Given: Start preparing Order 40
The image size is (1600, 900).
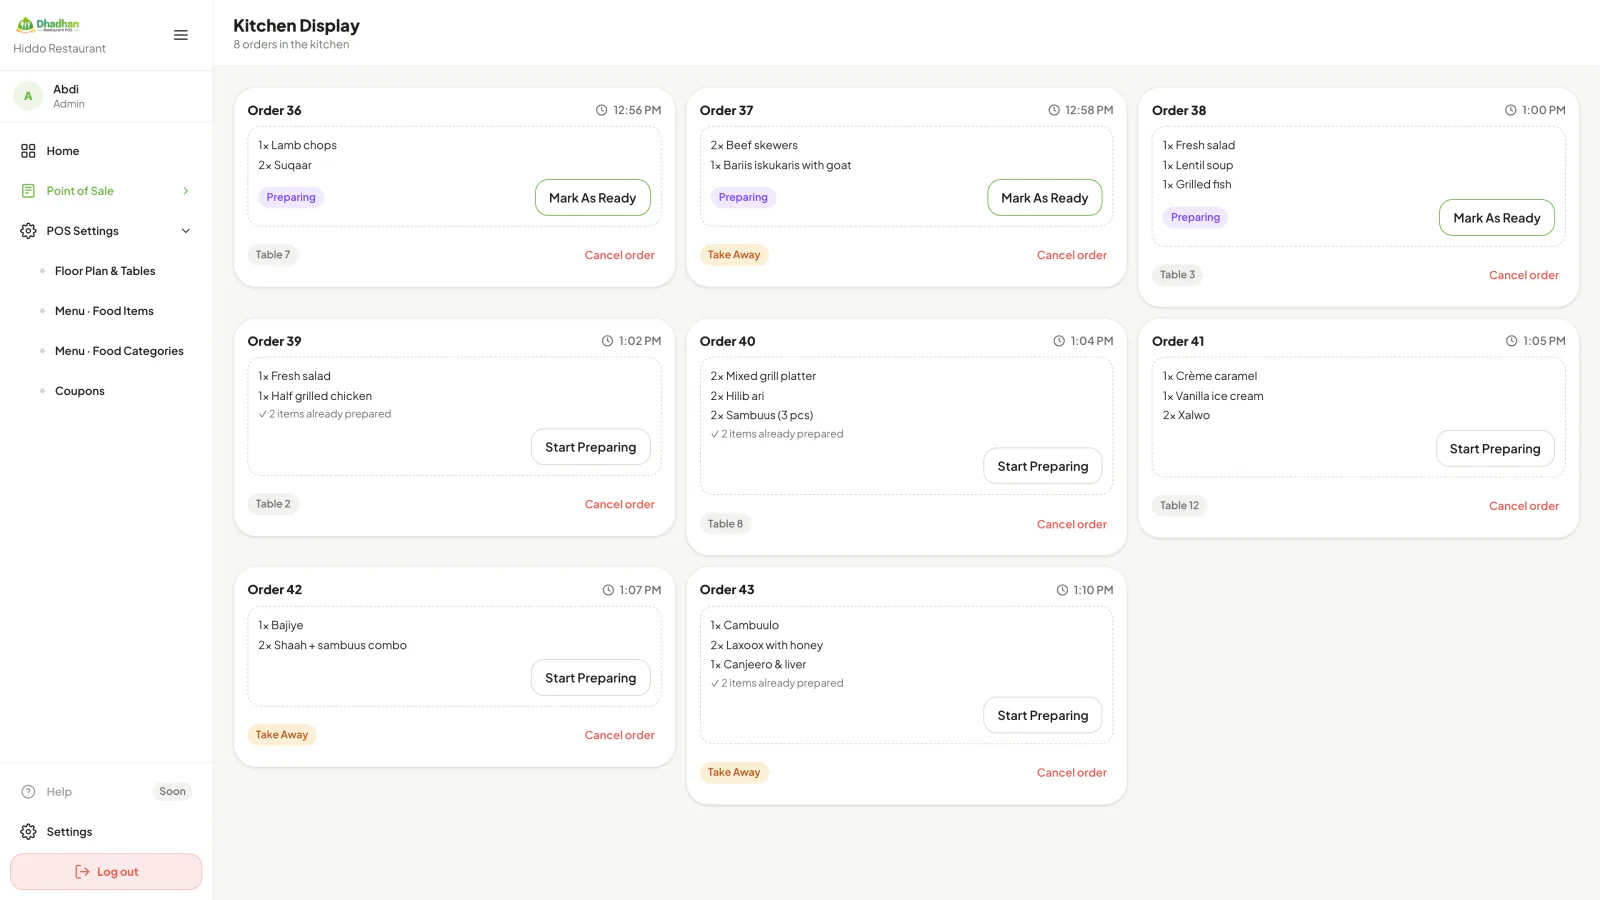Looking at the screenshot, I should pyautogui.click(x=1043, y=466).
